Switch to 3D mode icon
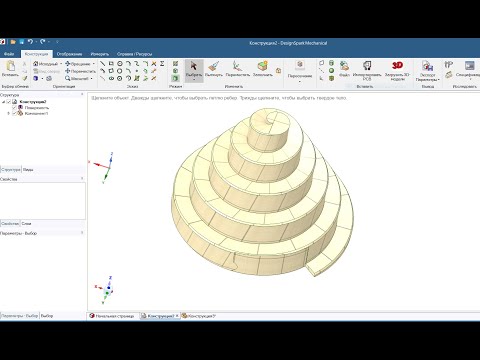This screenshot has height=360, width=480. click(x=175, y=78)
